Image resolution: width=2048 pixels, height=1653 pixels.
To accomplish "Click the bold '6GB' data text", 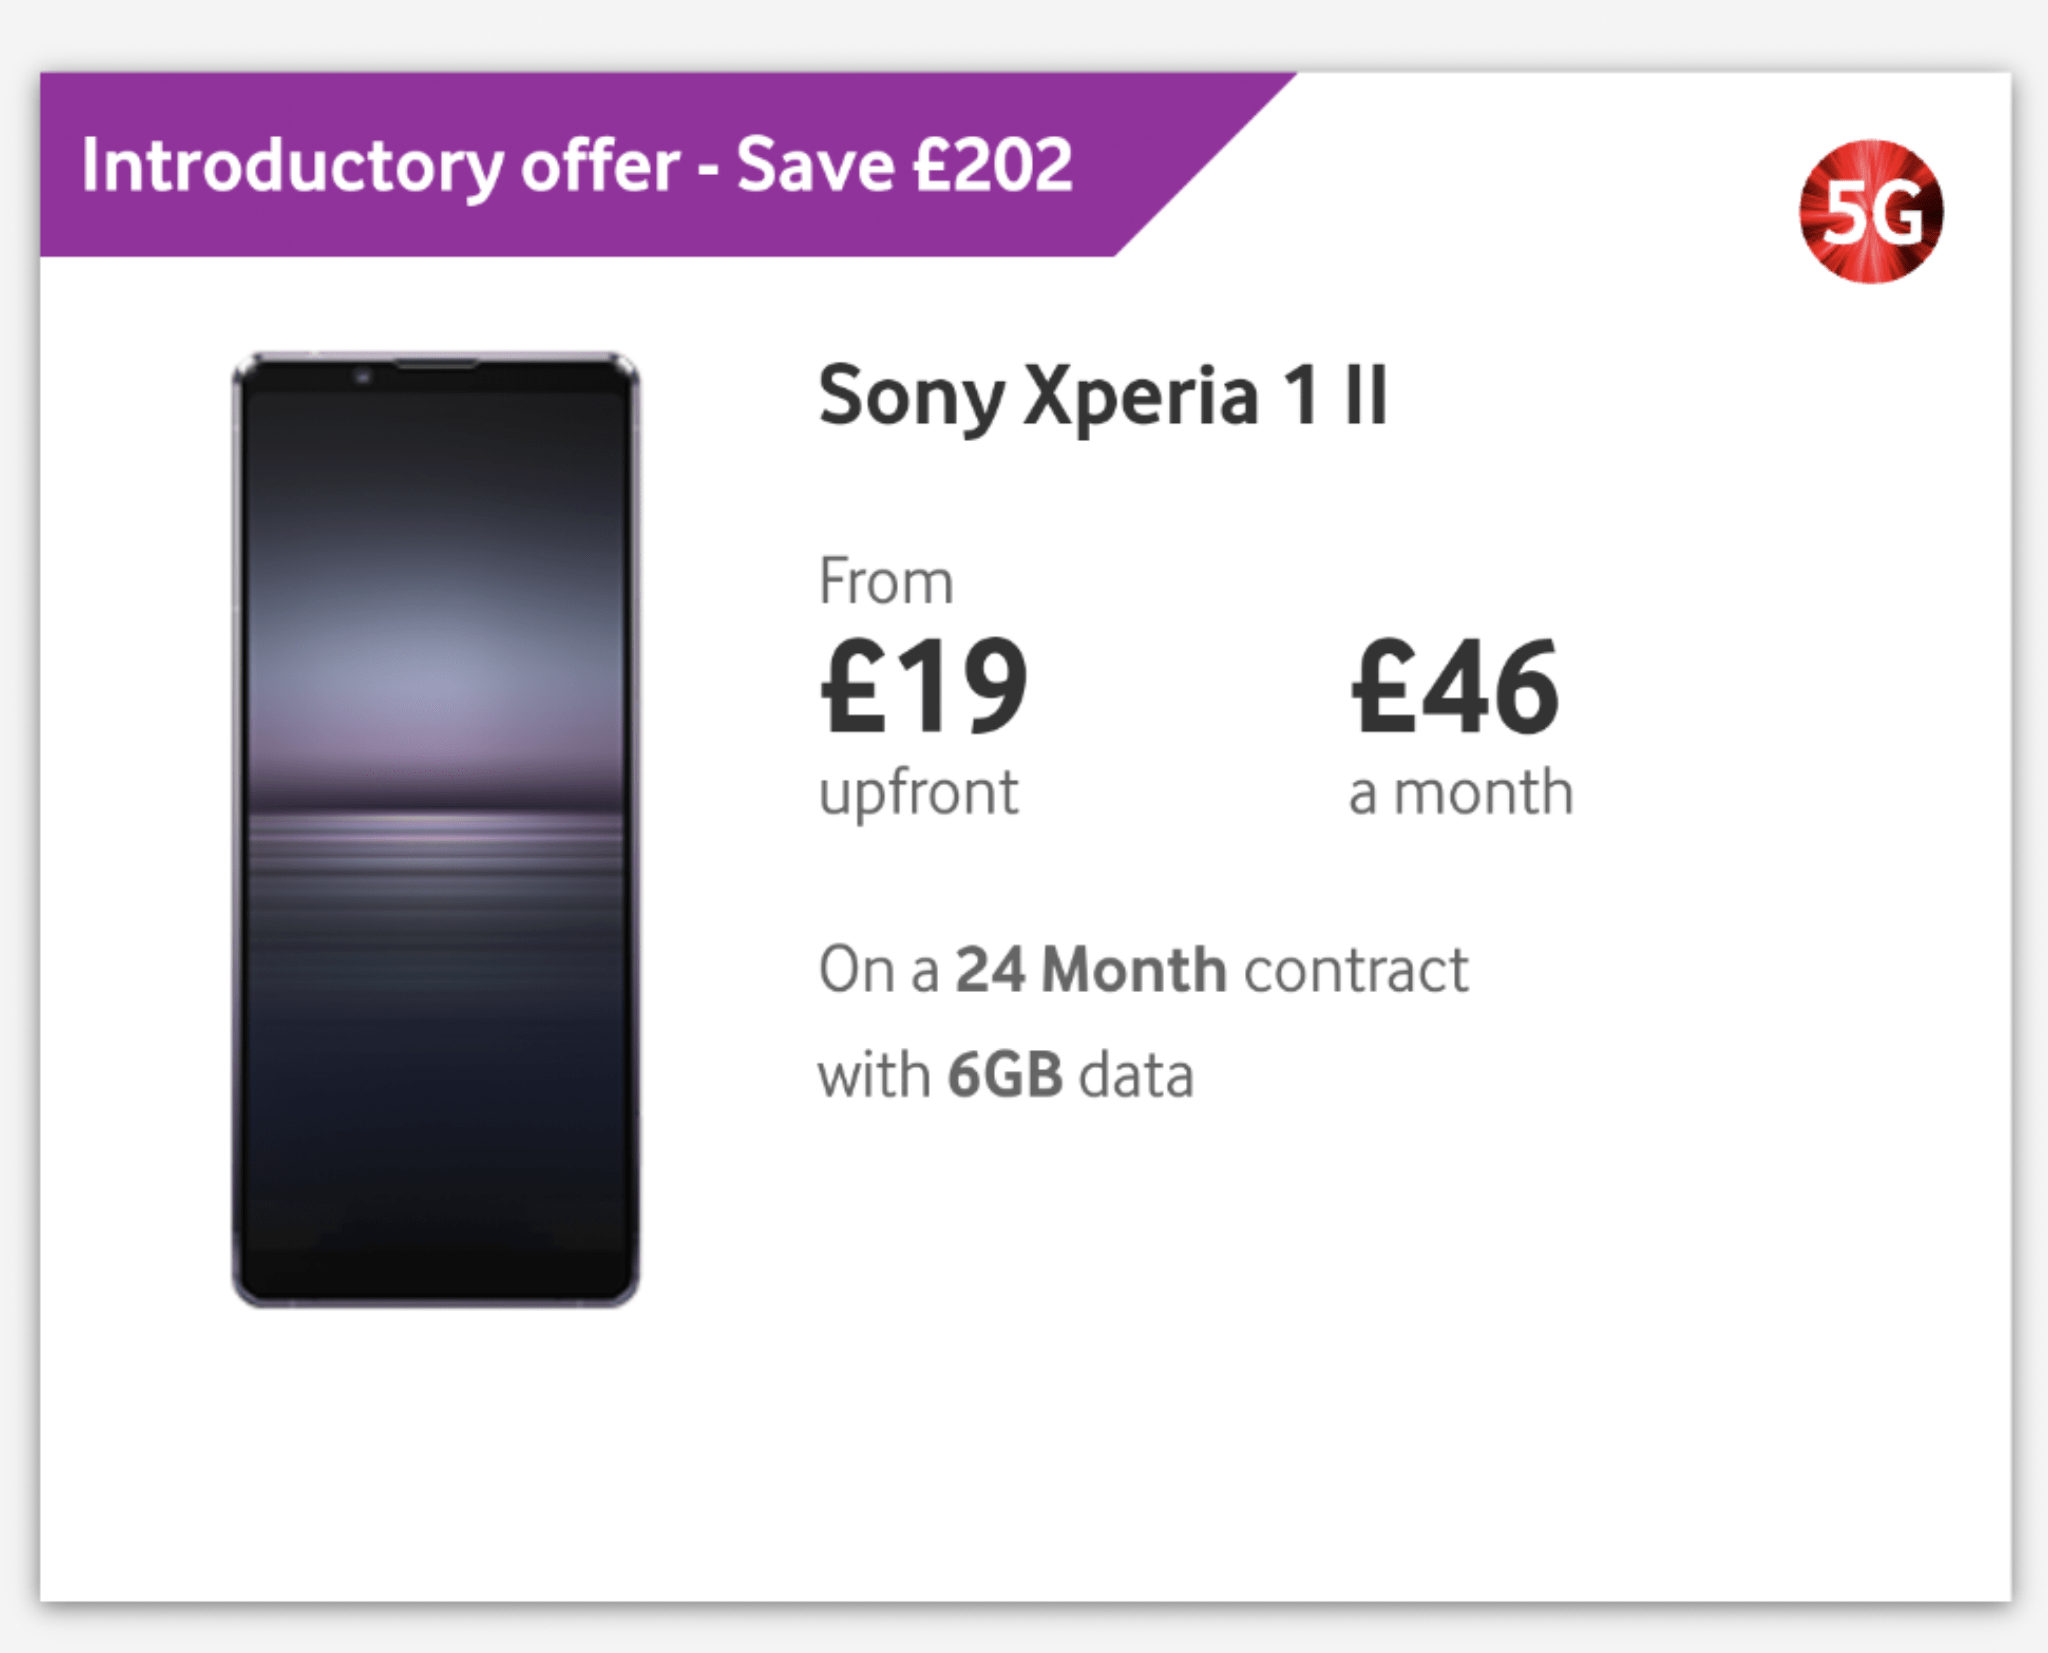I will click(x=1005, y=1076).
